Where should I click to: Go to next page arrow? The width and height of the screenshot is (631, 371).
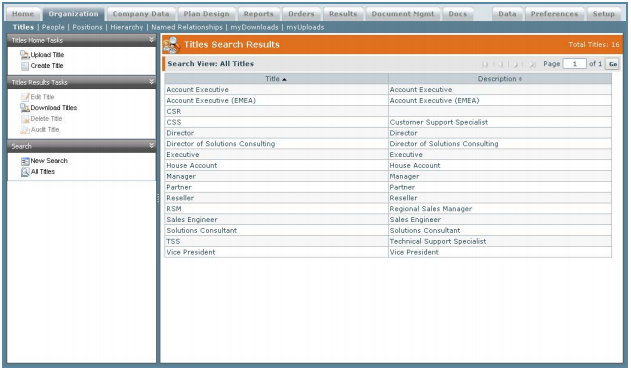tap(516, 64)
